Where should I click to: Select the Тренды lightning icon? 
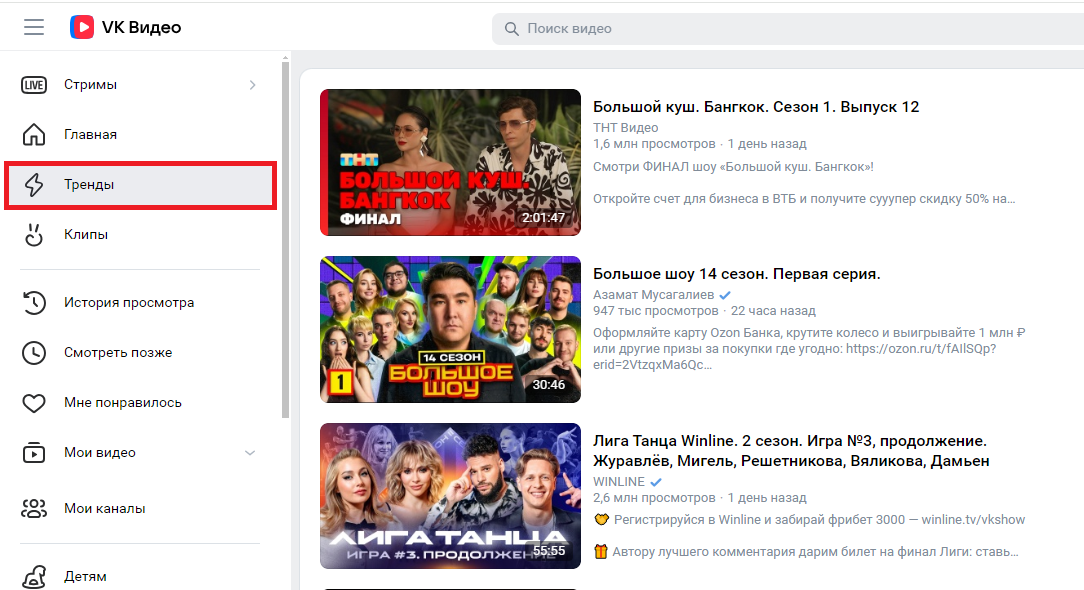[x=34, y=185]
